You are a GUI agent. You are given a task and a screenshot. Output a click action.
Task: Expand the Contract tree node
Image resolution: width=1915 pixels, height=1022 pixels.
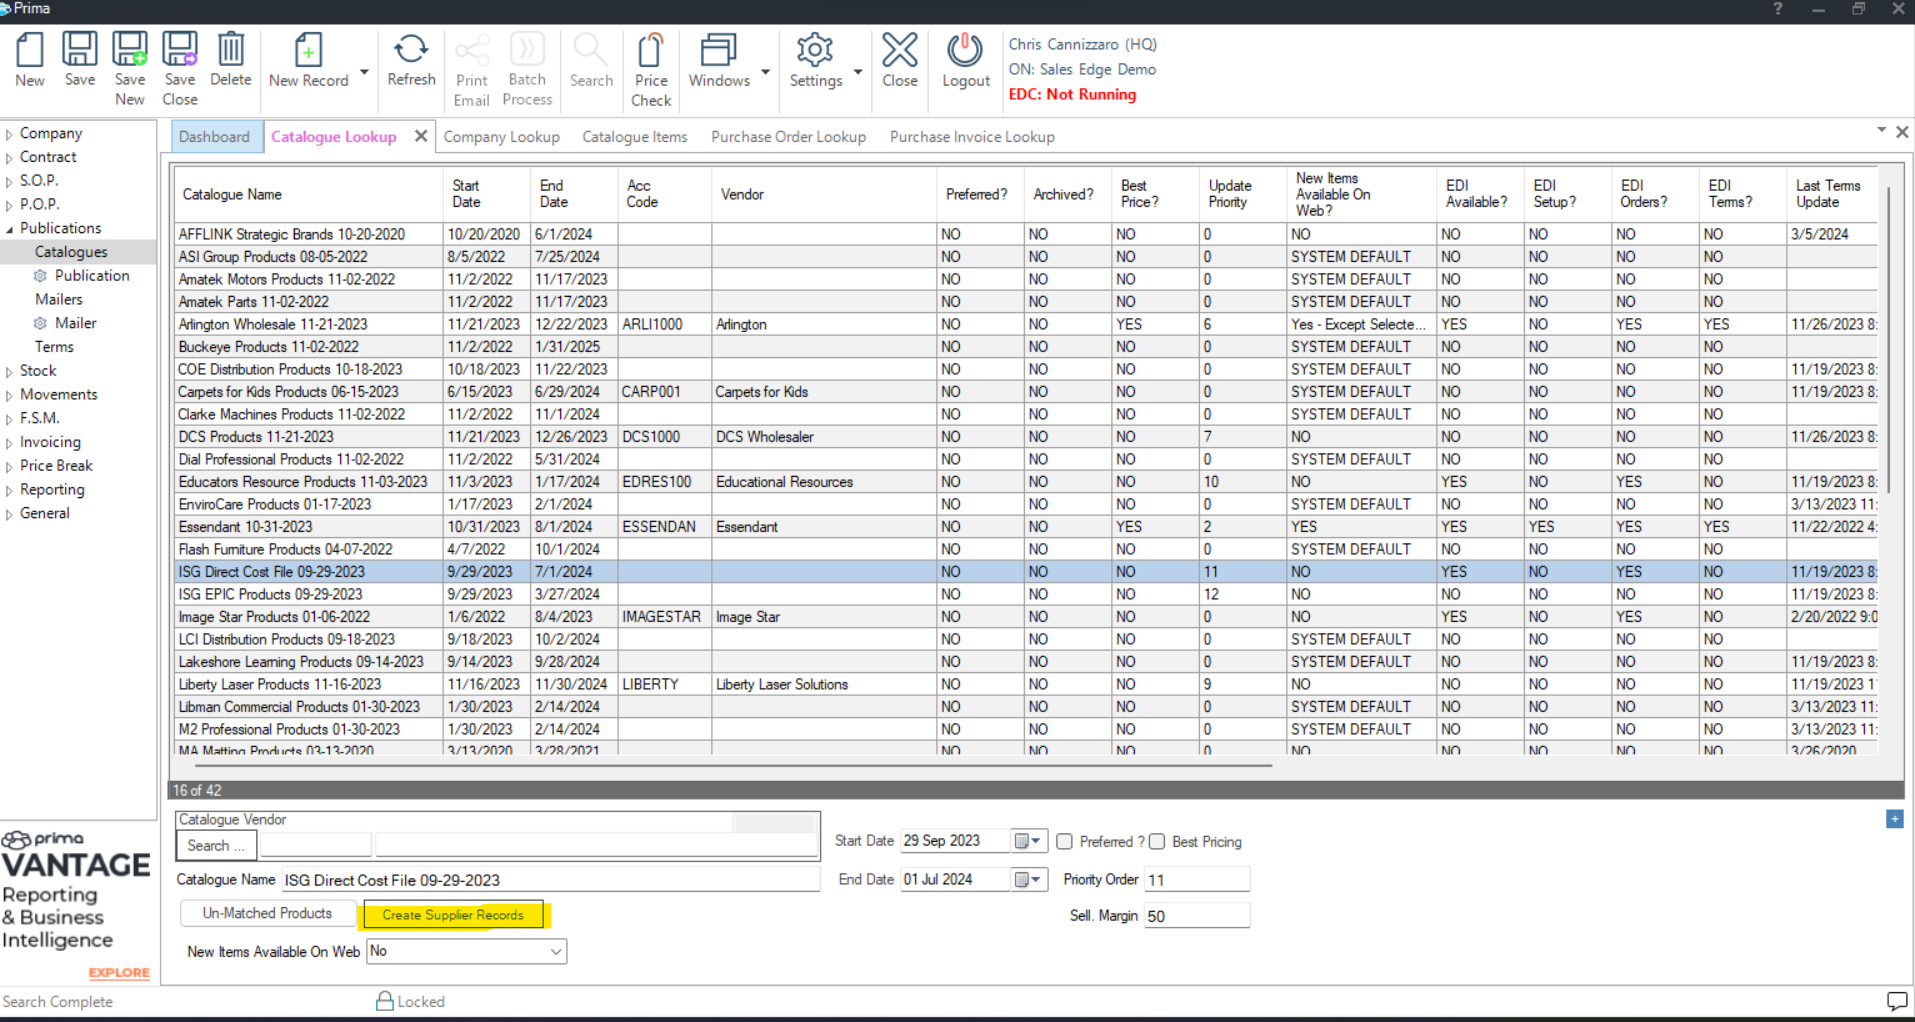point(9,158)
